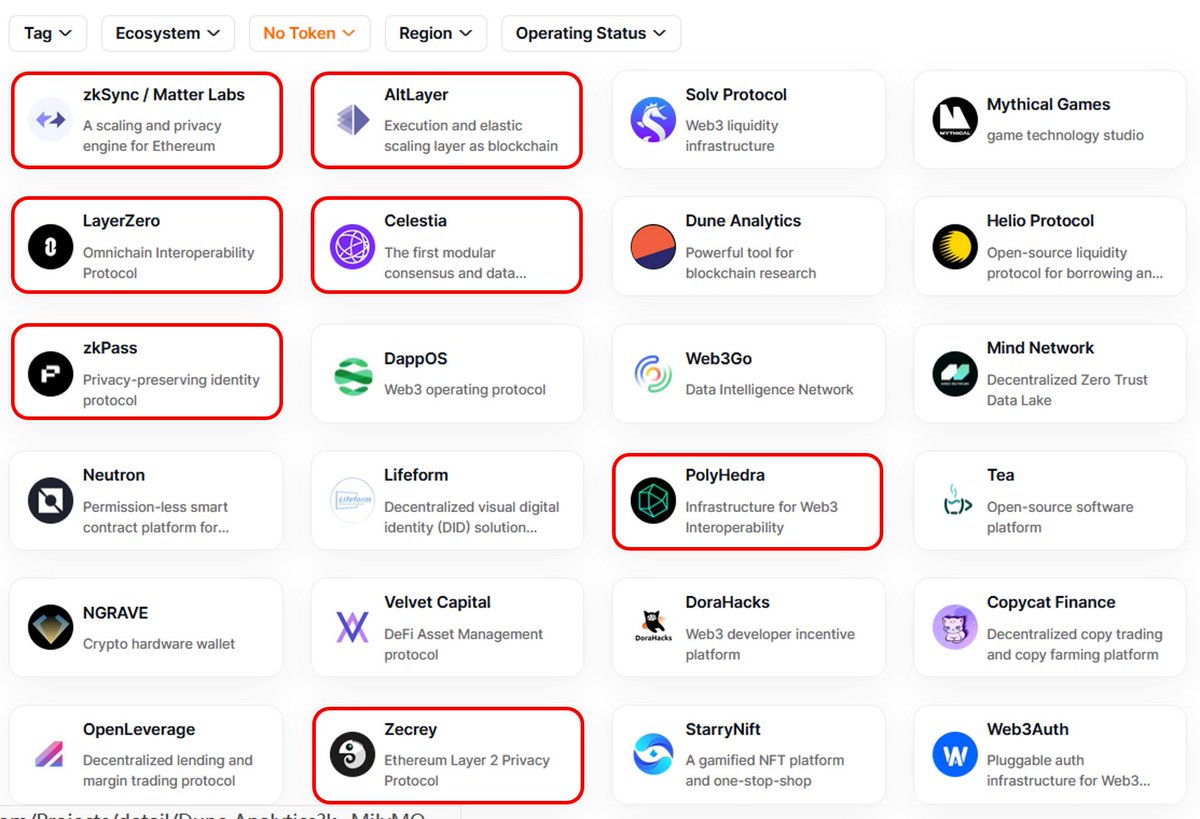Open the Solv Protocol project title
The image size is (1200, 819).
pos(736,95)
